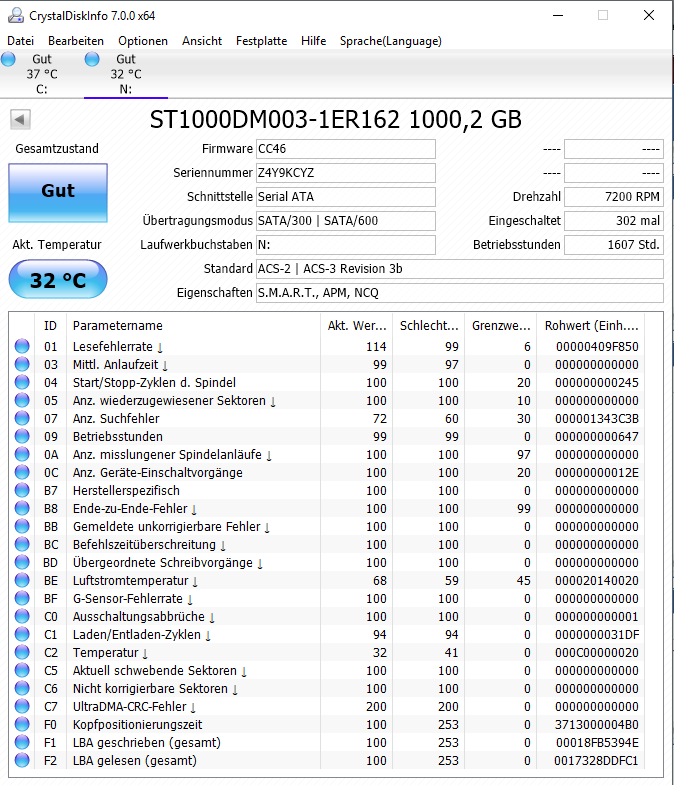Click the status icon for Anz. wiederzugewiesener Sektoren

tap(22, 401)
